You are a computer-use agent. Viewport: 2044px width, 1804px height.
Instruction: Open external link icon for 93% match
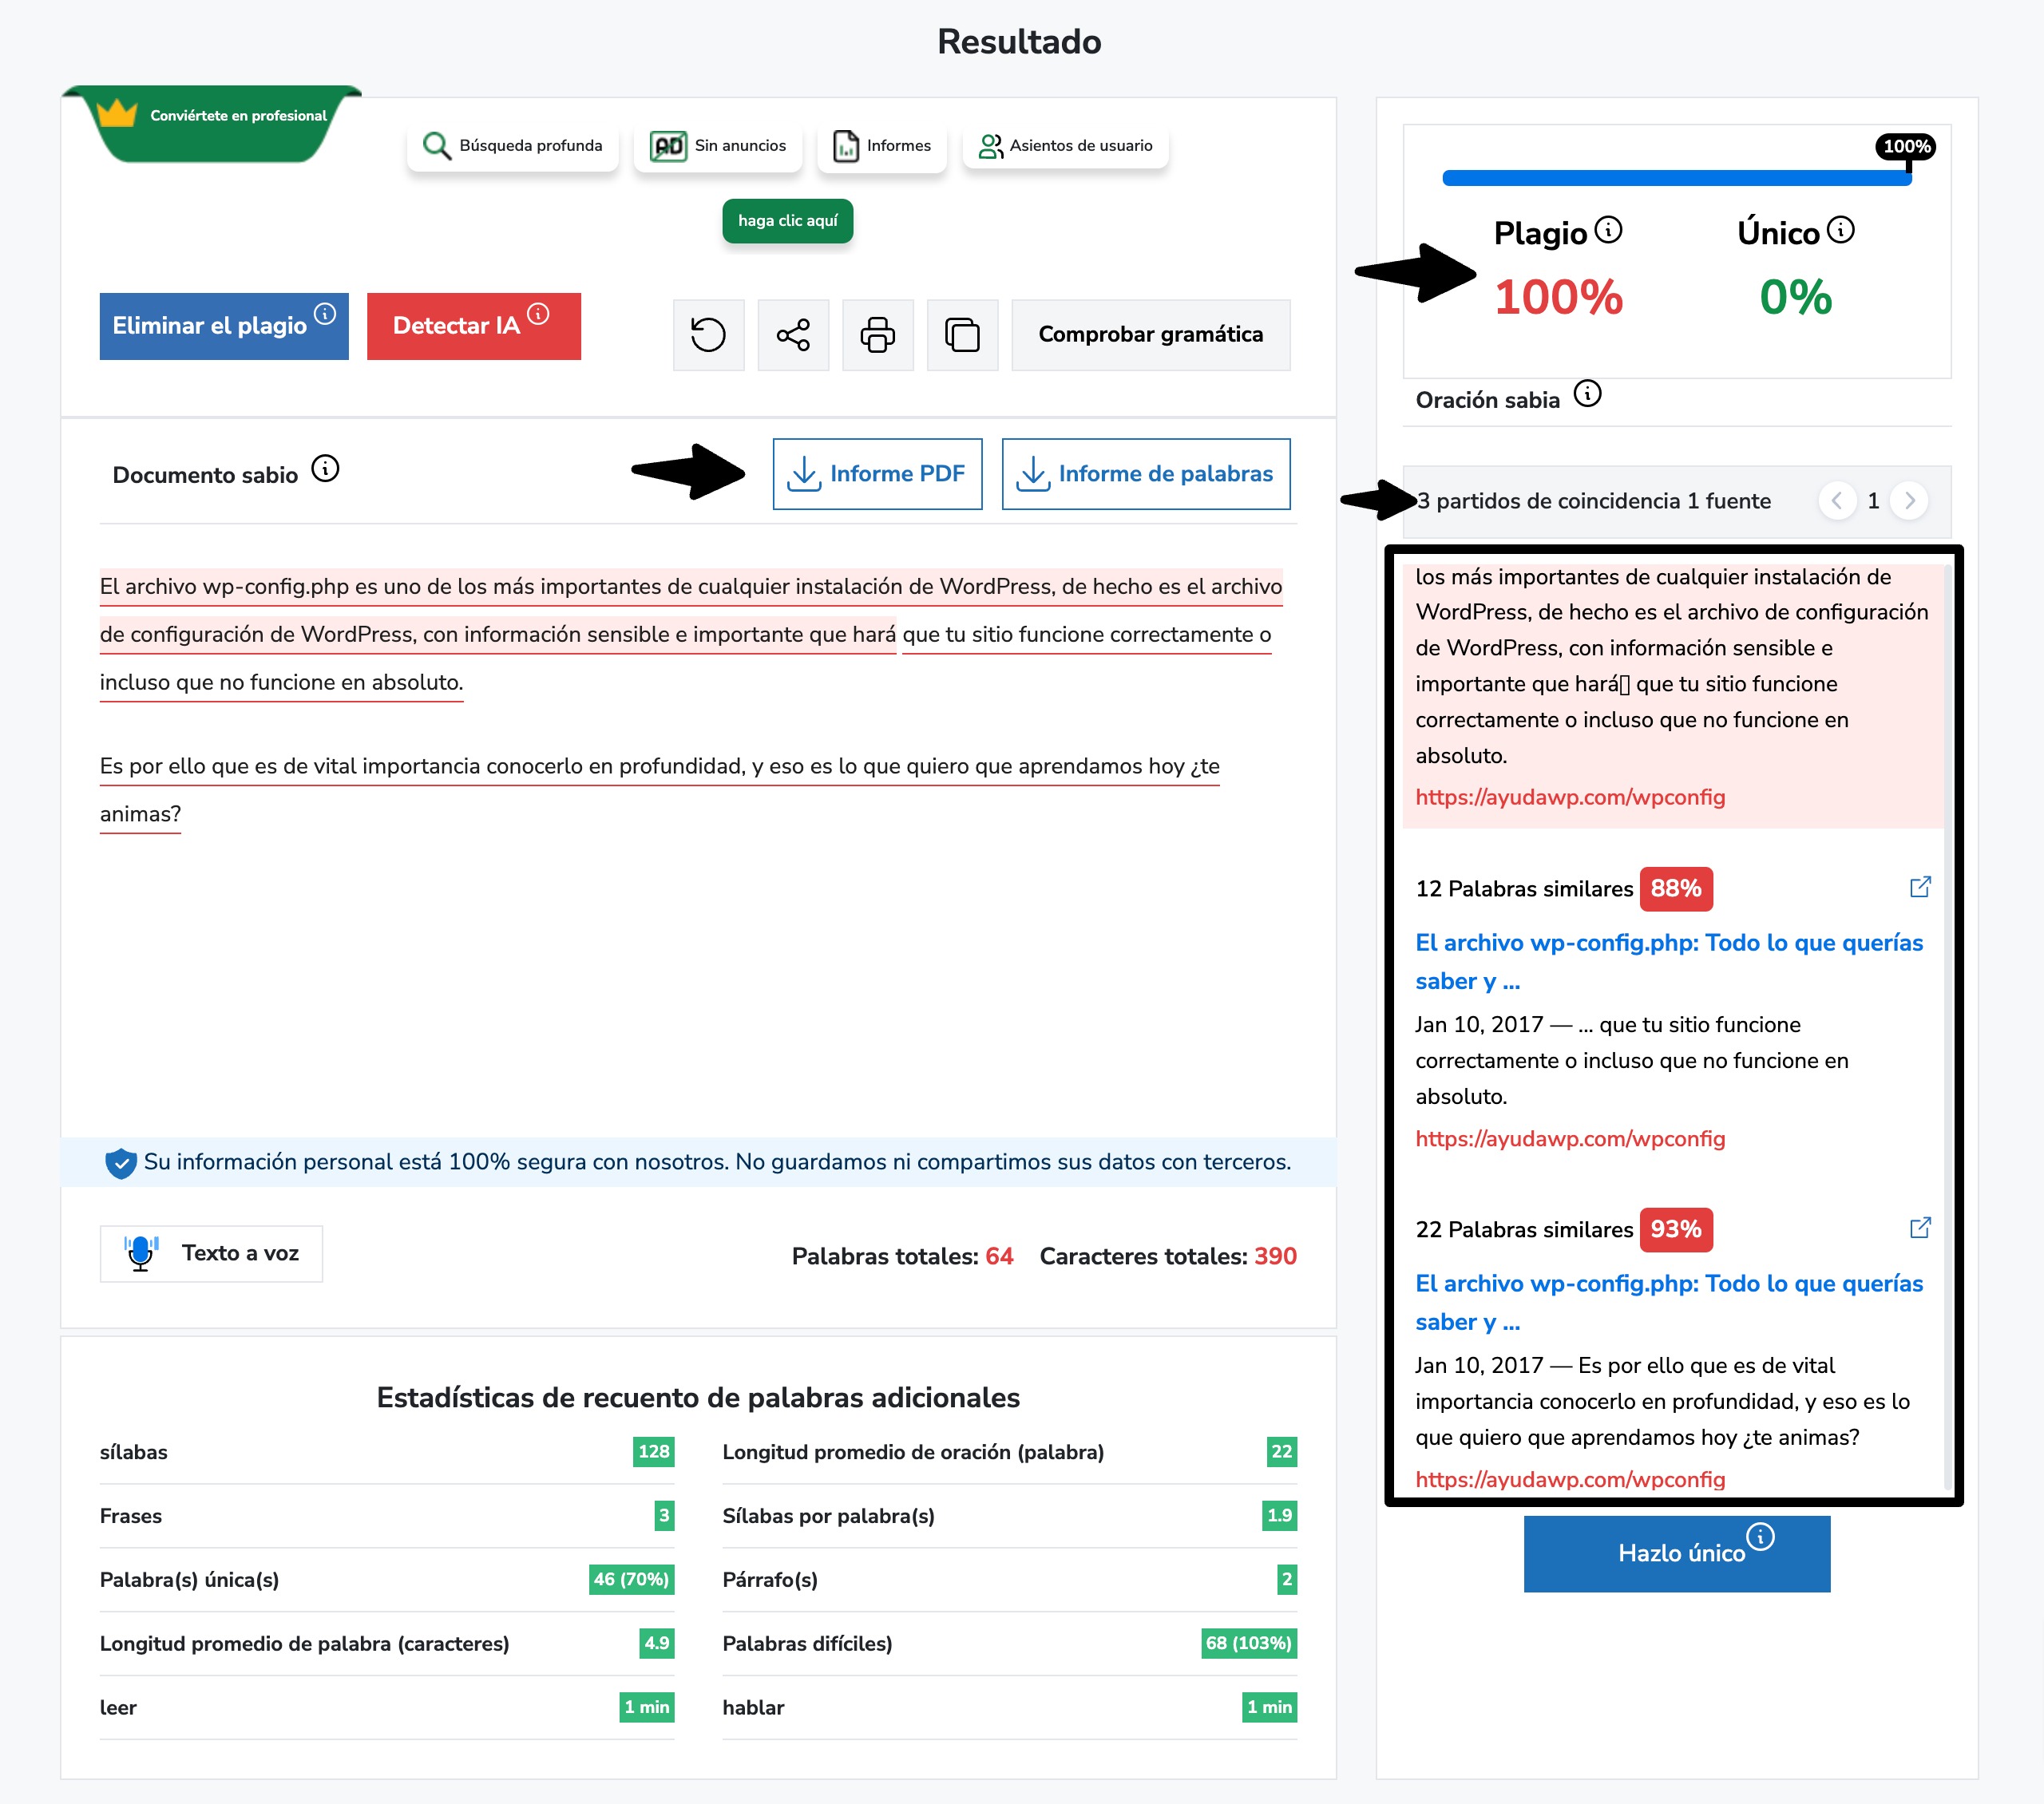1919,1228
